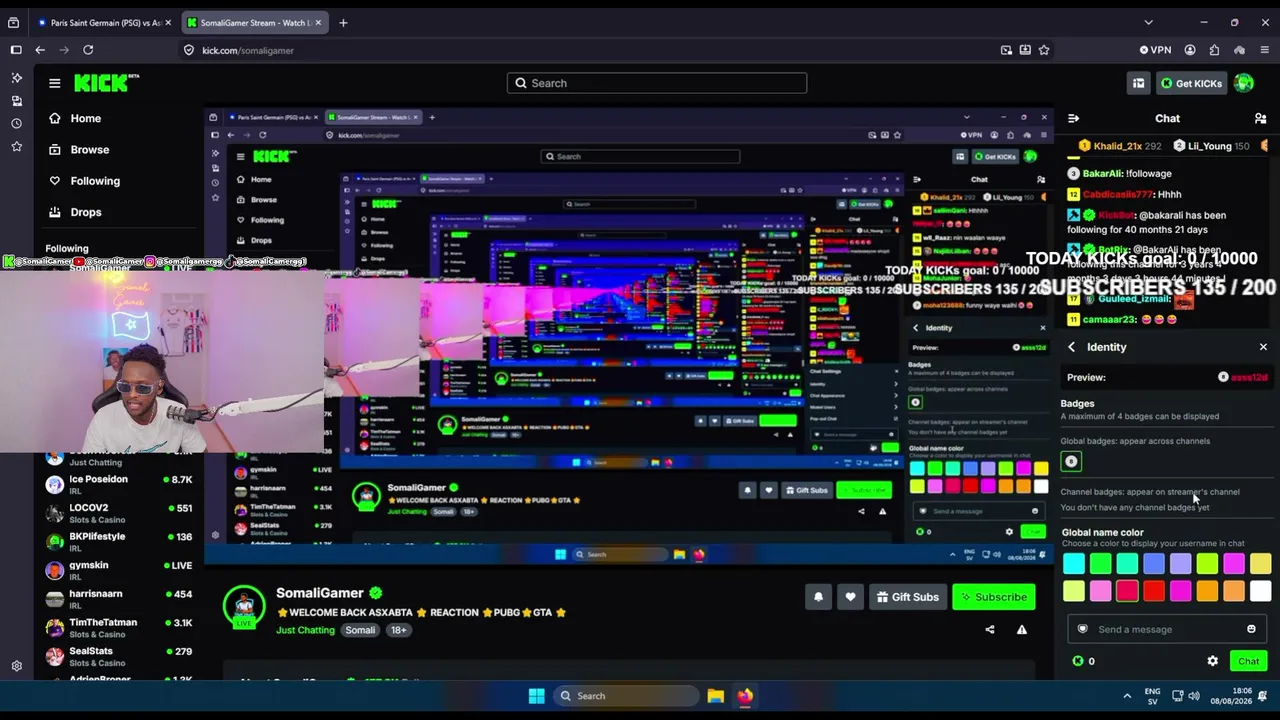The height and width of the screenshot is (720, 1280).
Task: Follow SomaliGamer with the heart icon
Action: (x=850, y=597)
